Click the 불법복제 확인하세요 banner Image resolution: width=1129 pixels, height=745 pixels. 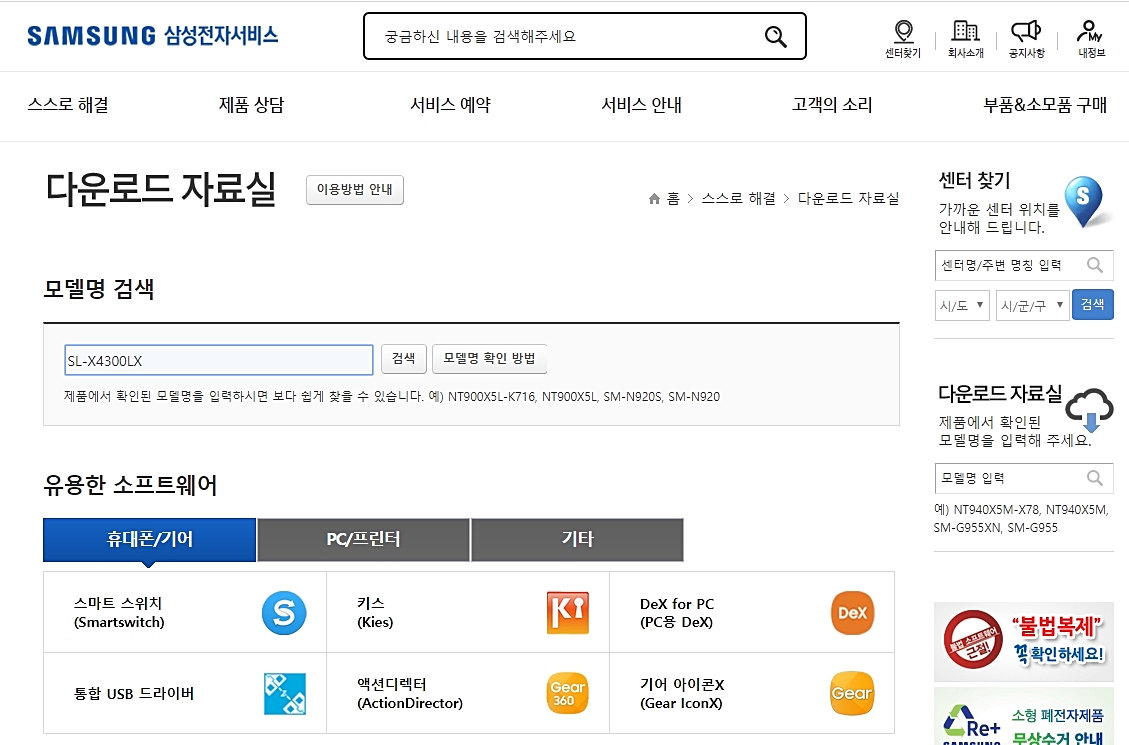coord(1023,641)
